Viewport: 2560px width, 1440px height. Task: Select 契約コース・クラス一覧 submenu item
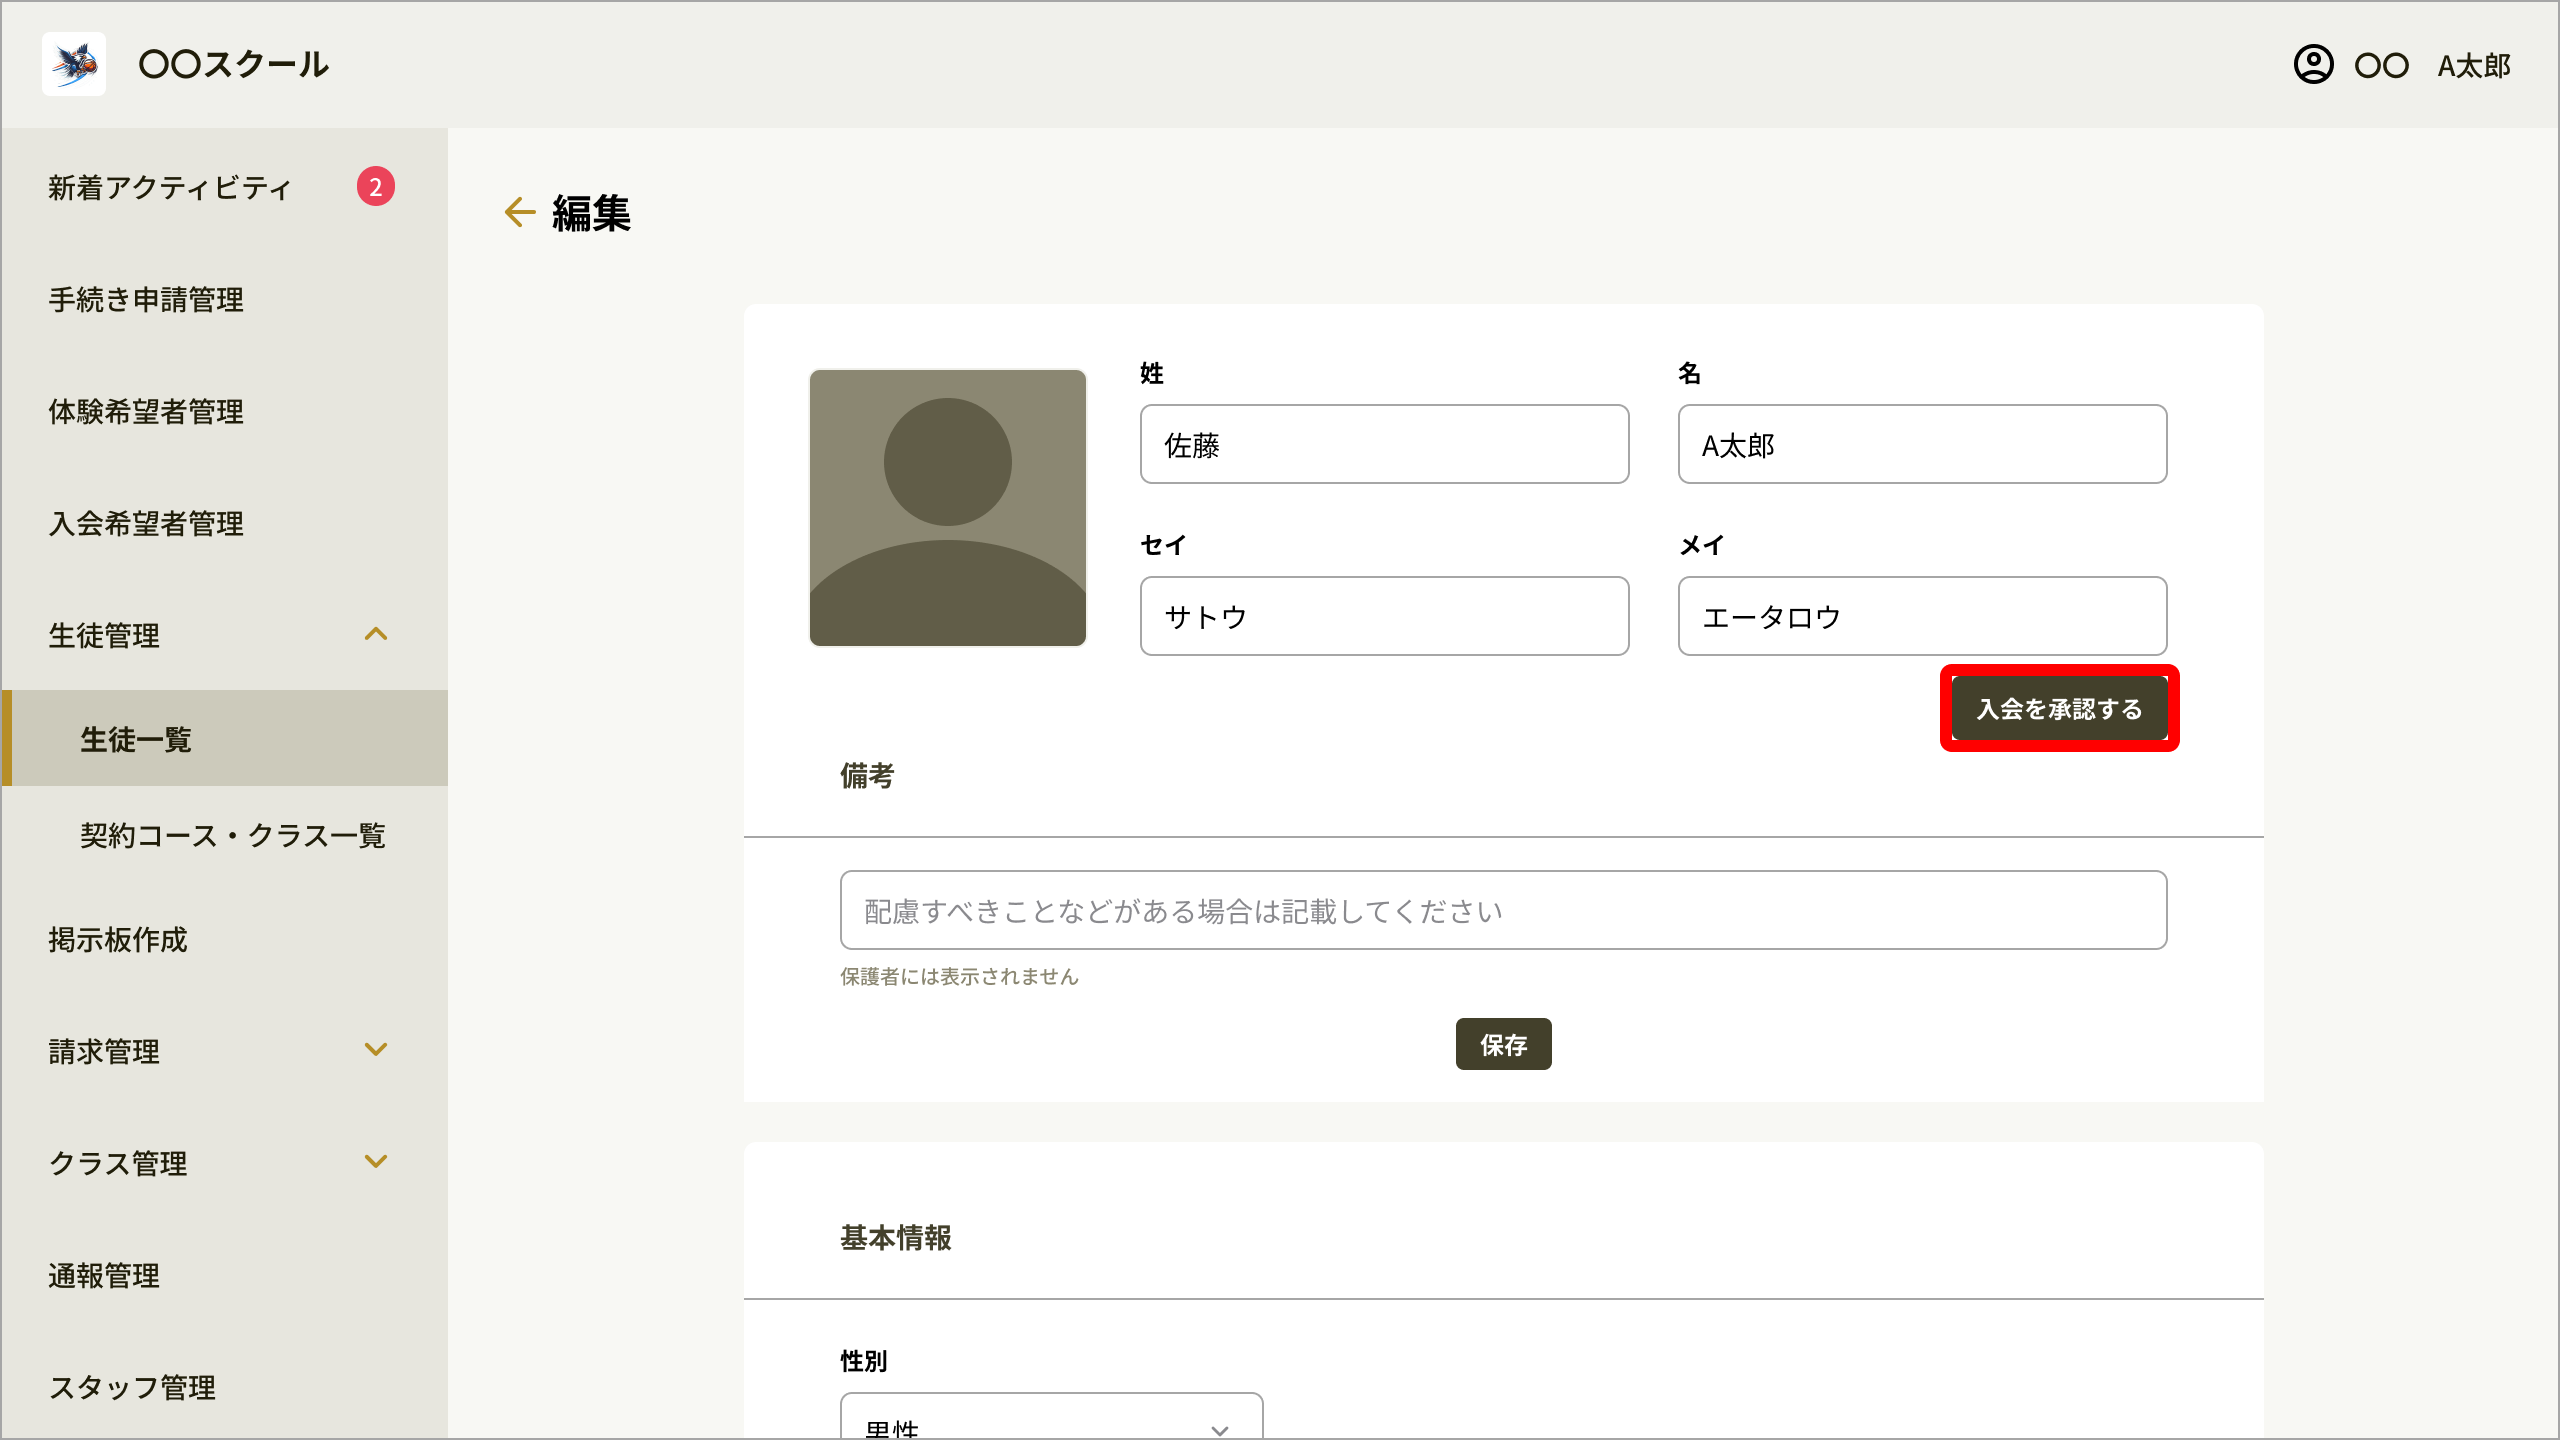(224, 835)
